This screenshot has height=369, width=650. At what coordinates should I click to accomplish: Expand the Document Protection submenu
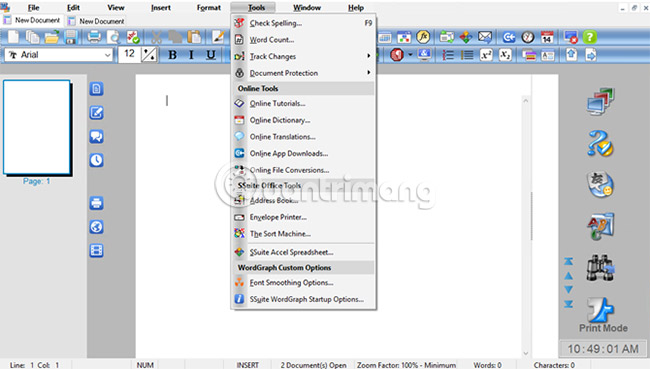(x=303, y=73)
